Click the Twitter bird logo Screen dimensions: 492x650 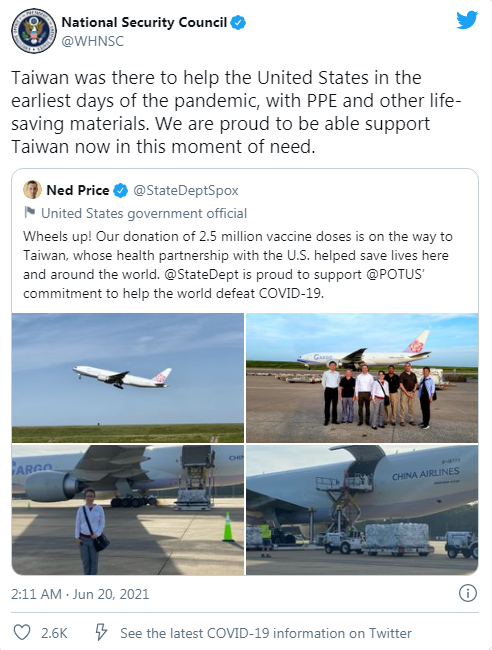[x=467, y=20]
